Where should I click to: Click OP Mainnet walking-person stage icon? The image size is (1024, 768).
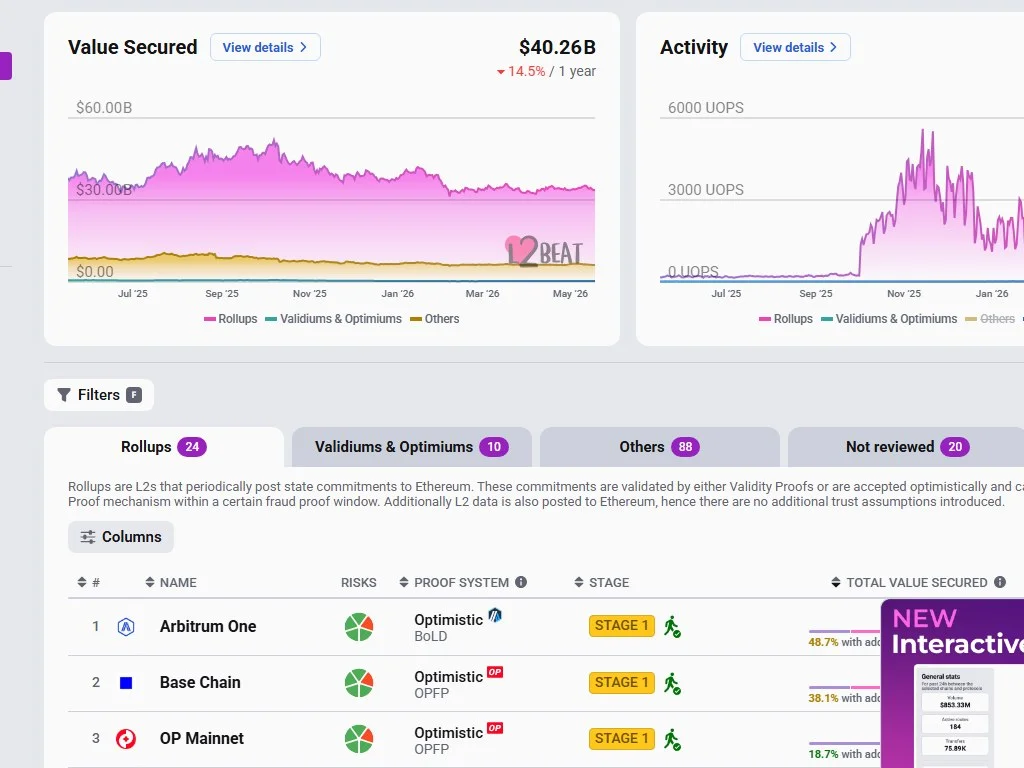(672, 740)
